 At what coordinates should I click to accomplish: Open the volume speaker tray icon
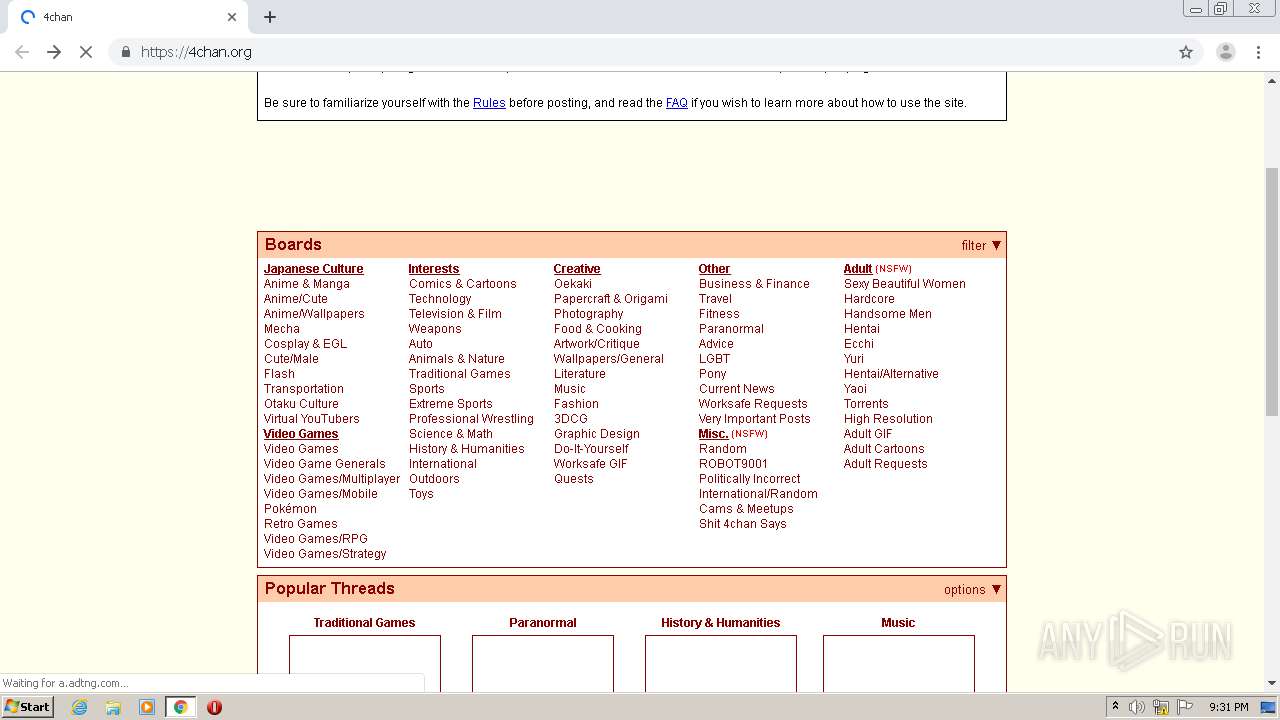pyautogui.click(x=1137, y=707)
